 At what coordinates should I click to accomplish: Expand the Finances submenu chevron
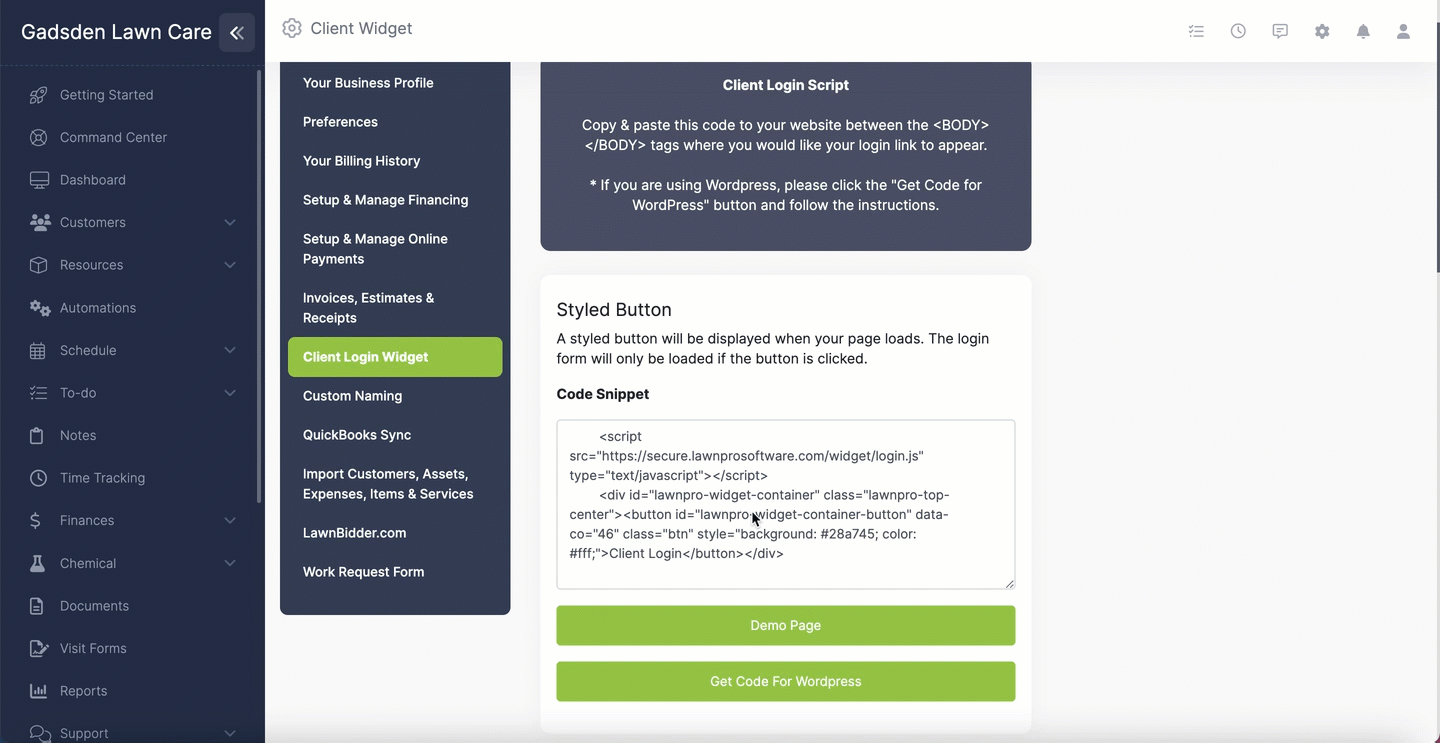[230, 520]
